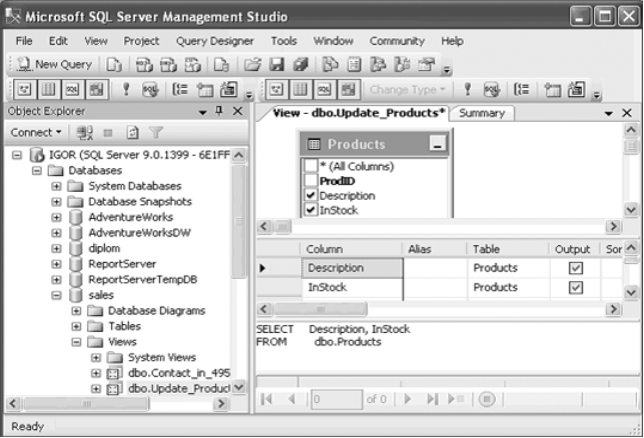Select View - dbo.Update_Products tab
The image size is (644, 438).
click(359, 113)
